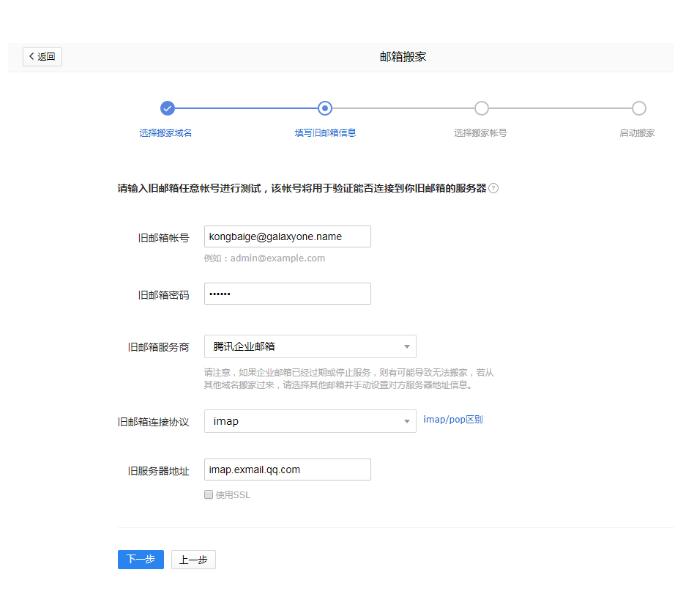The width and height of the screenshot is (674, 592).
Task: Click the 旧服务器地址 server address field
Action: 287,469
